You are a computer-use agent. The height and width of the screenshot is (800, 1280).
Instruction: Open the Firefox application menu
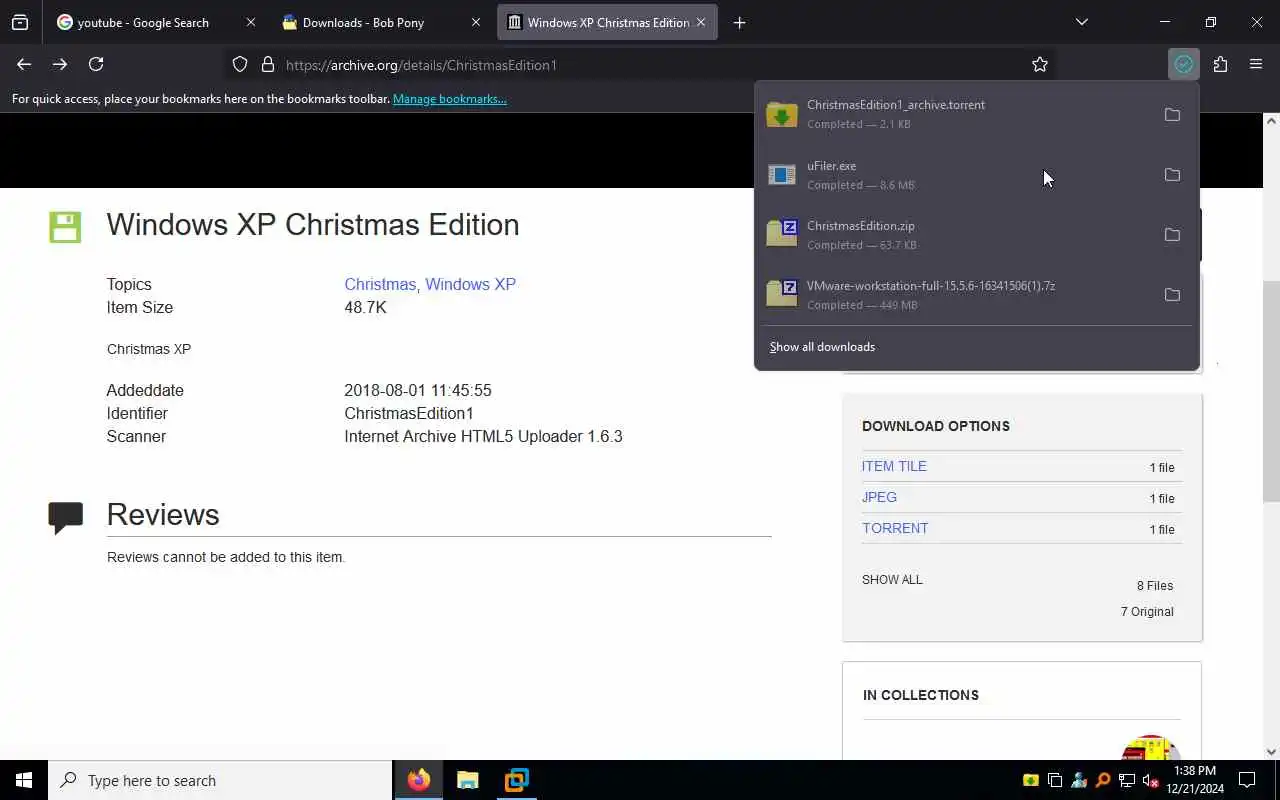pyautogui.click(x=1256, y=64)
